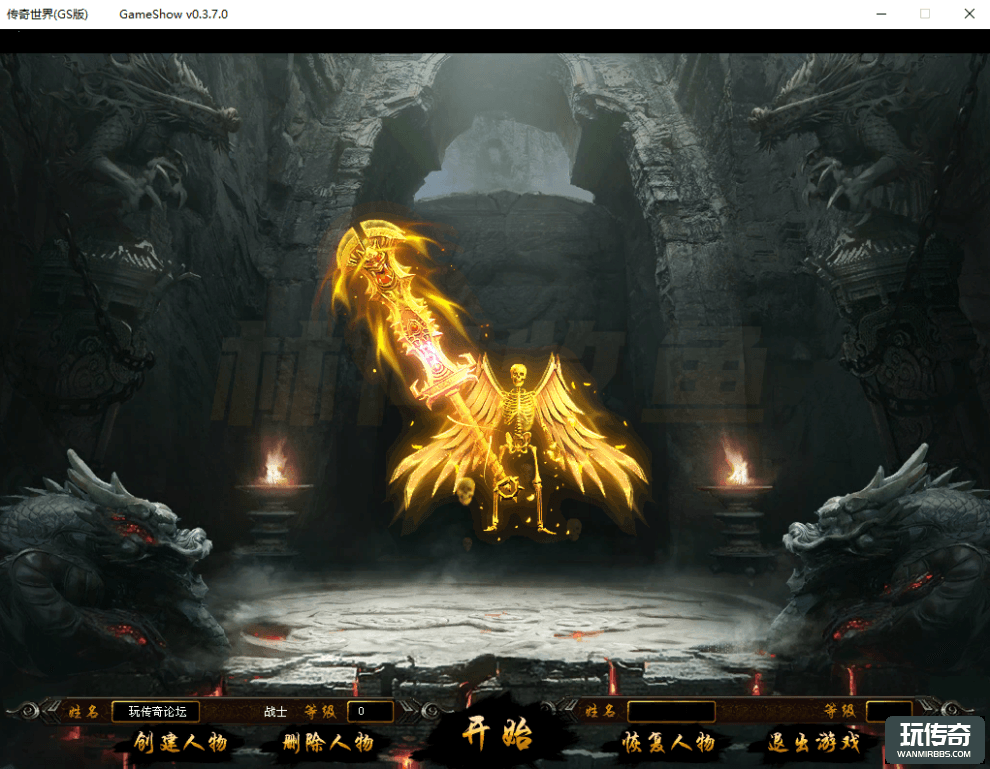Screen dimensions: 990x769
Task: Close the GameShow window
Action: (970, 14)
